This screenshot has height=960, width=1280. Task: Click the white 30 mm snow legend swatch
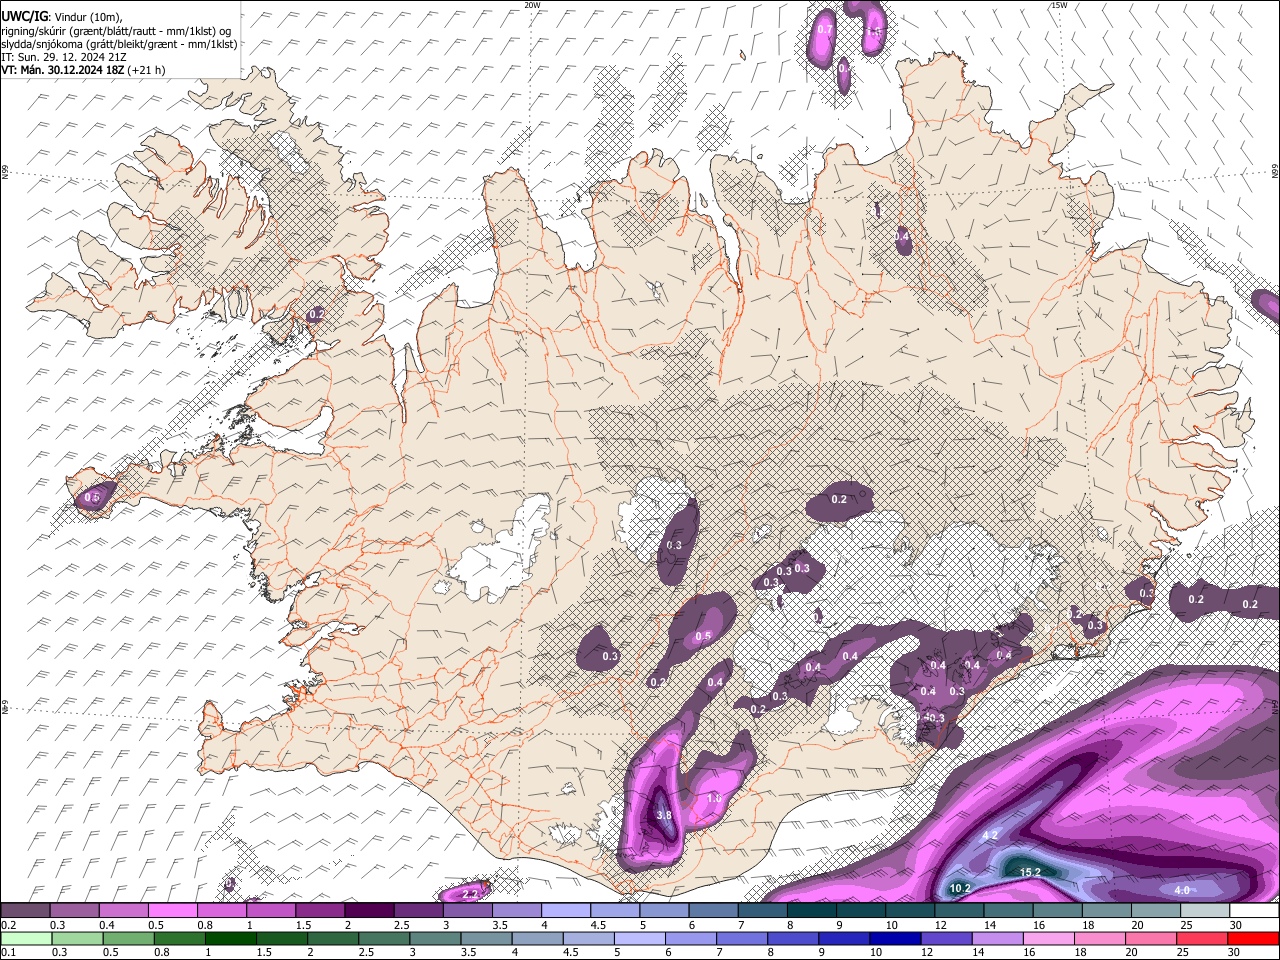pos(1253,910)
